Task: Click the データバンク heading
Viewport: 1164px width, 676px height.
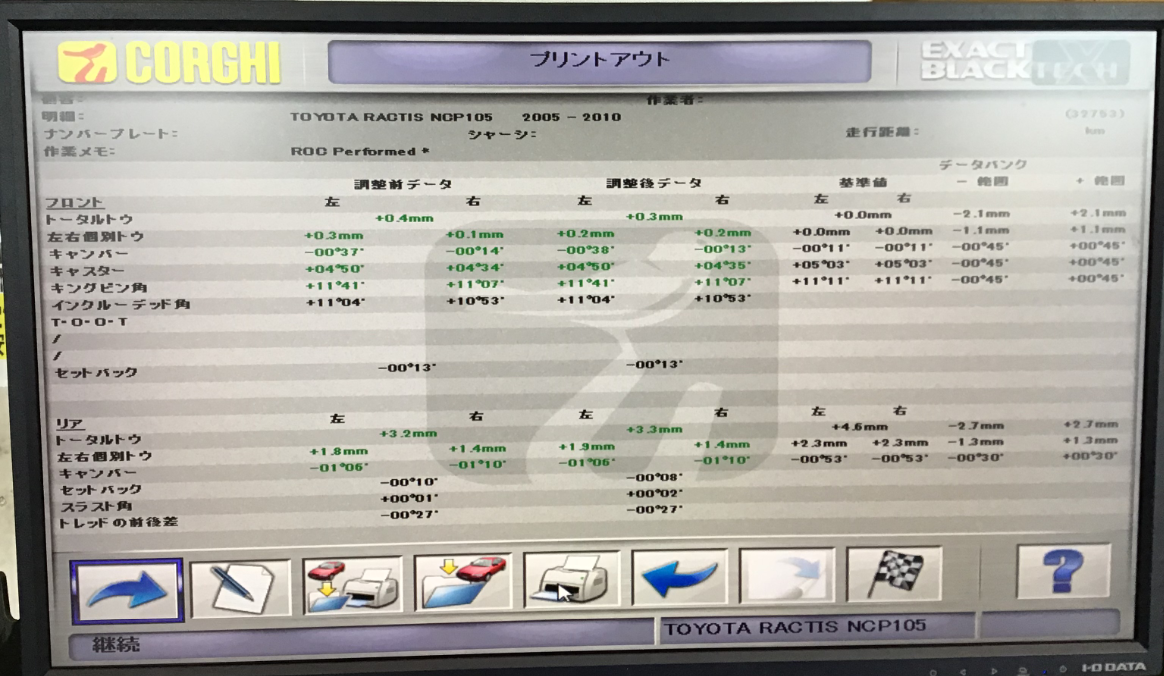Action: coord(983,165)
